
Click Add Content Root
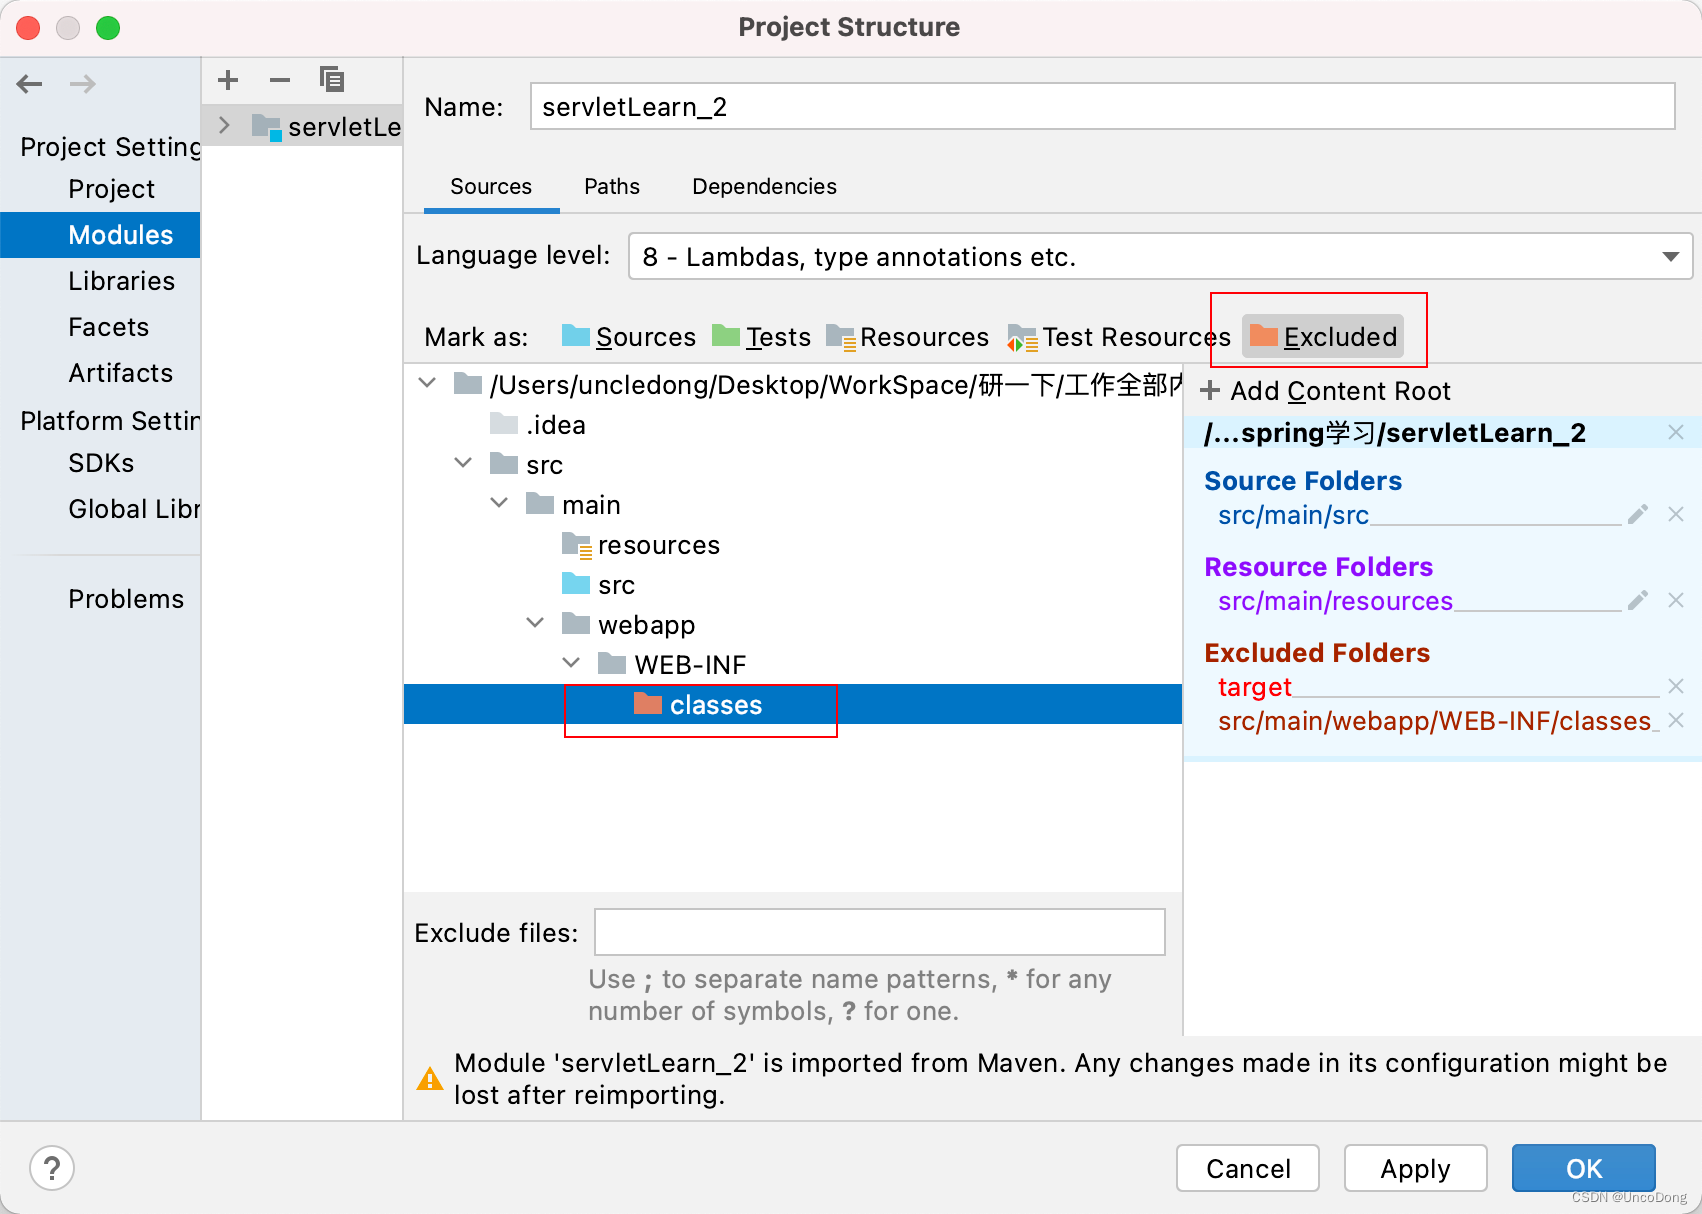pos(1325,391)
